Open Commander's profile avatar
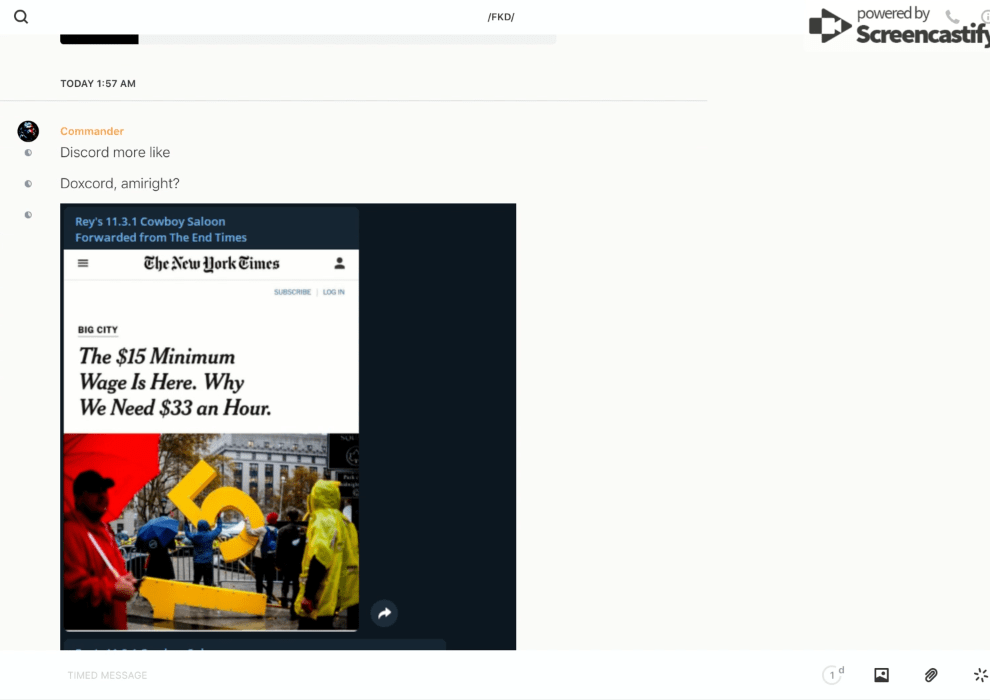Image resolution: width=990 pixels, height=700 pixels. pyautogui.click(x=28, y=131)
